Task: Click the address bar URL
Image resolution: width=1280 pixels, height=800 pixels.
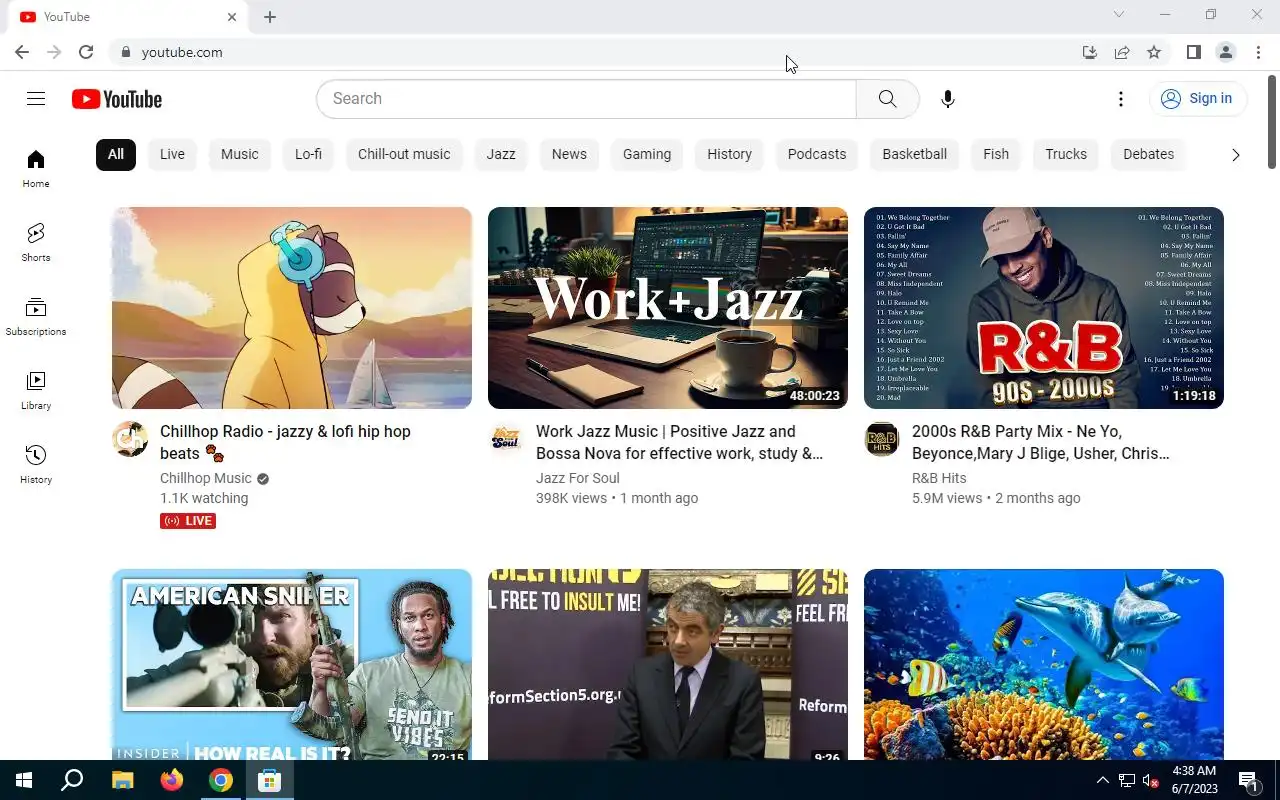Action: 182,52
